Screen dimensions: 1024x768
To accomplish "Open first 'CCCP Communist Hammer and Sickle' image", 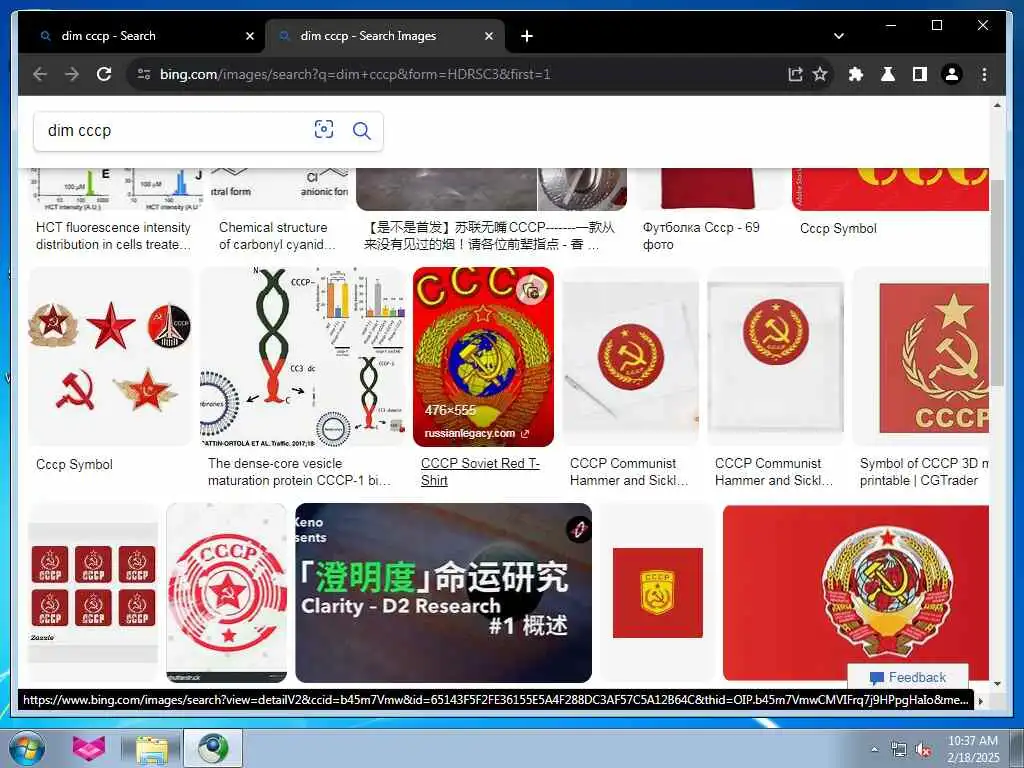I will (630, 357).
